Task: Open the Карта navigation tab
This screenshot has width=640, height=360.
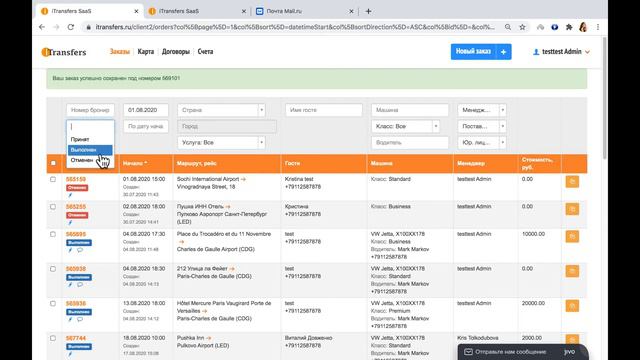Action: pyautogui.click(x=146, y=51)
